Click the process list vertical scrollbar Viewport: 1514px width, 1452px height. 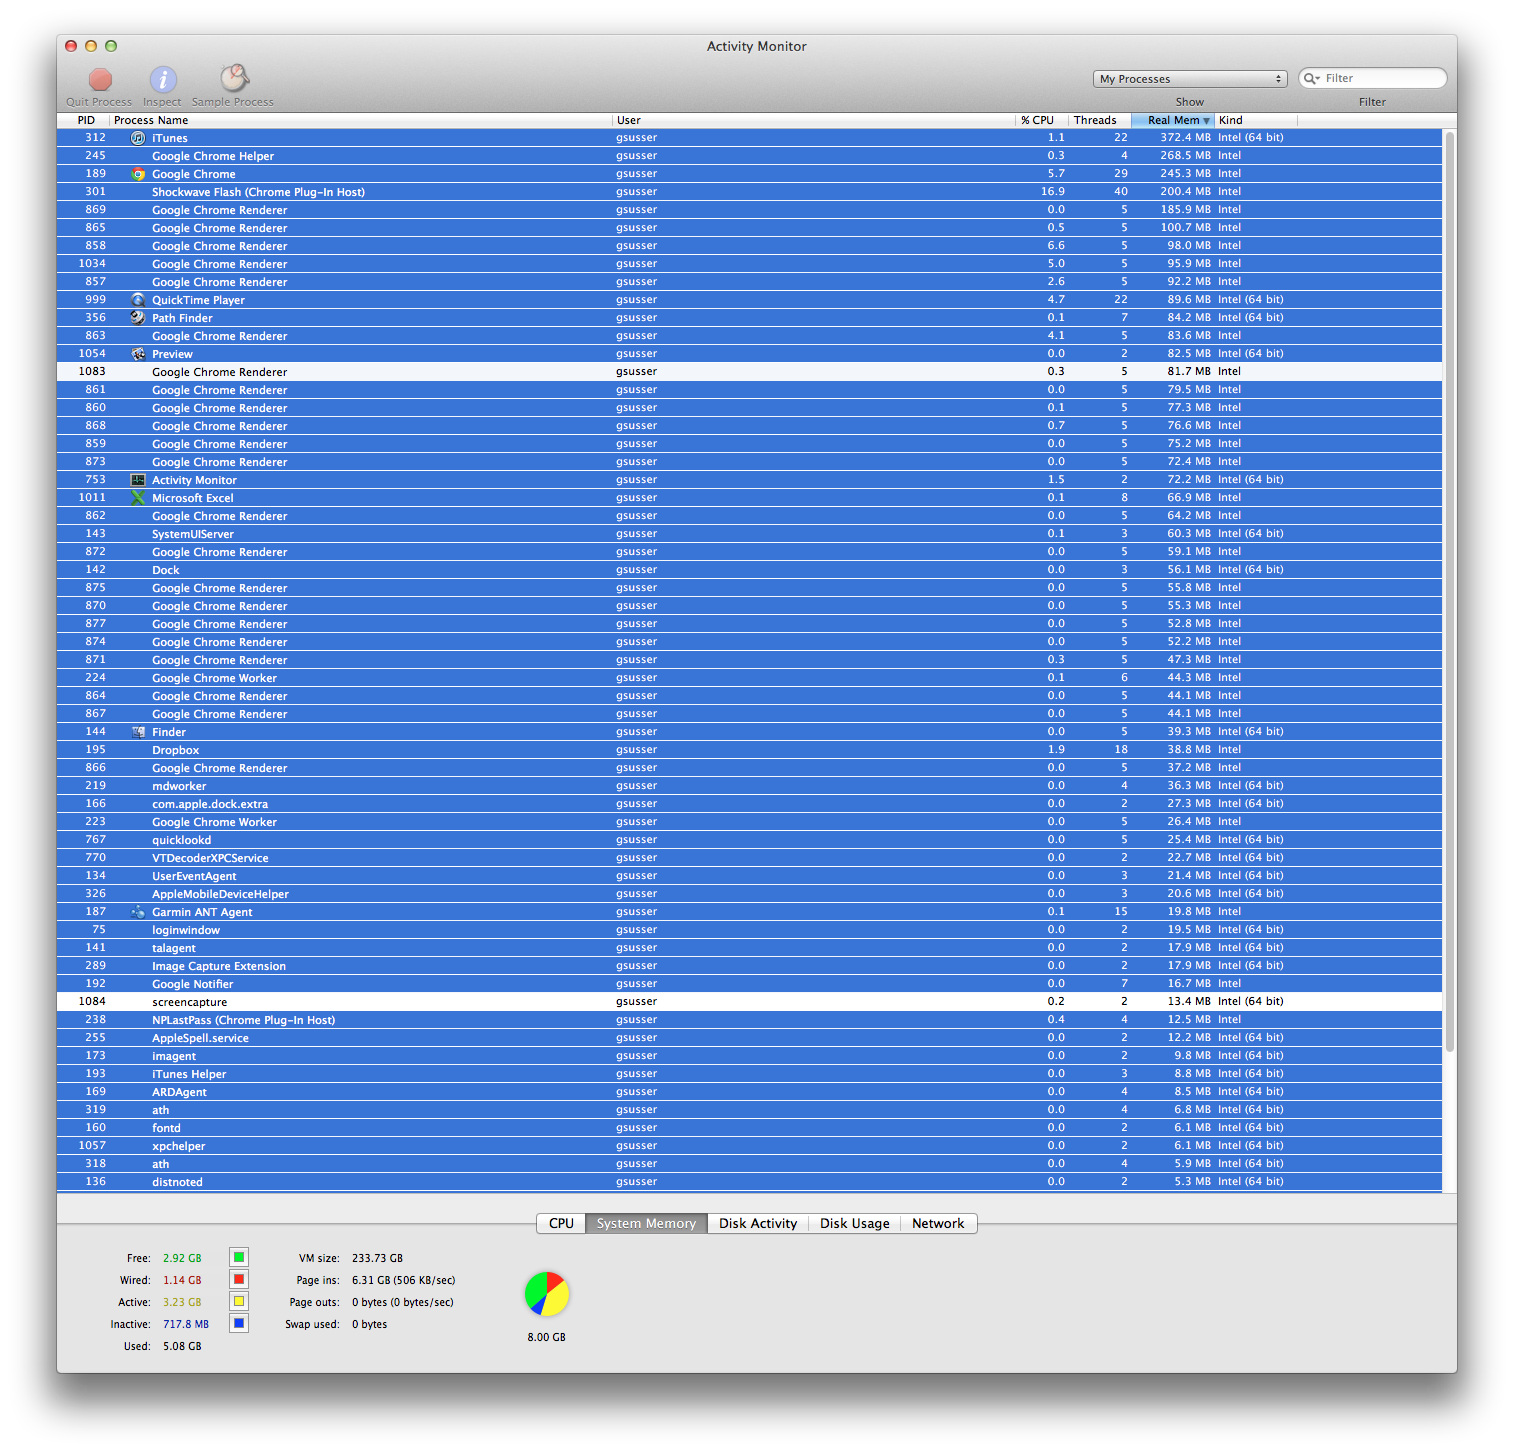tap(1449, 590)
